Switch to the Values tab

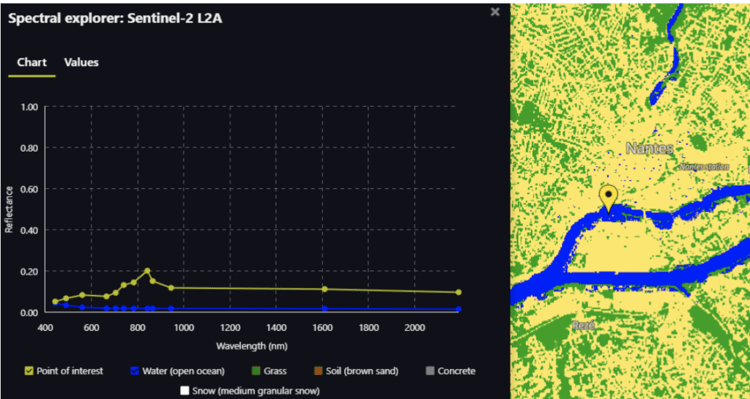tap(81, 62)
